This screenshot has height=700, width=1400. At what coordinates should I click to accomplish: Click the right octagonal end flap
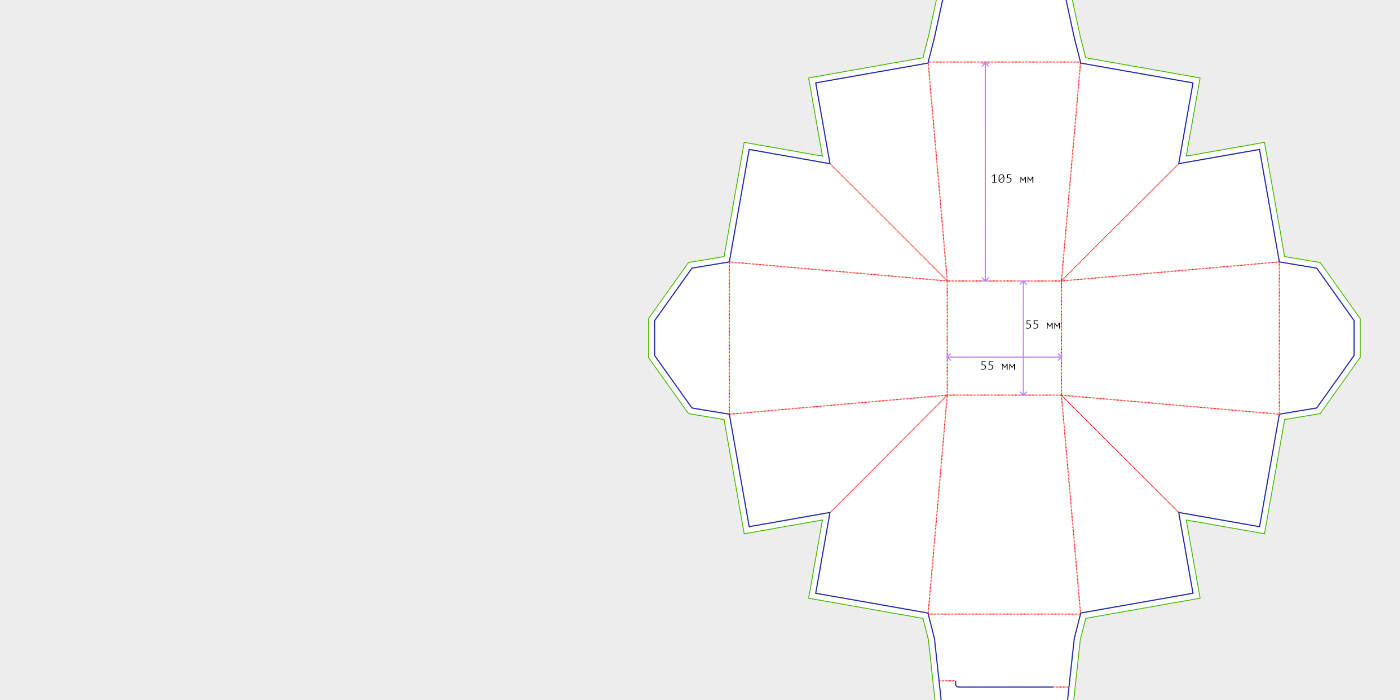coord(1317,338)
